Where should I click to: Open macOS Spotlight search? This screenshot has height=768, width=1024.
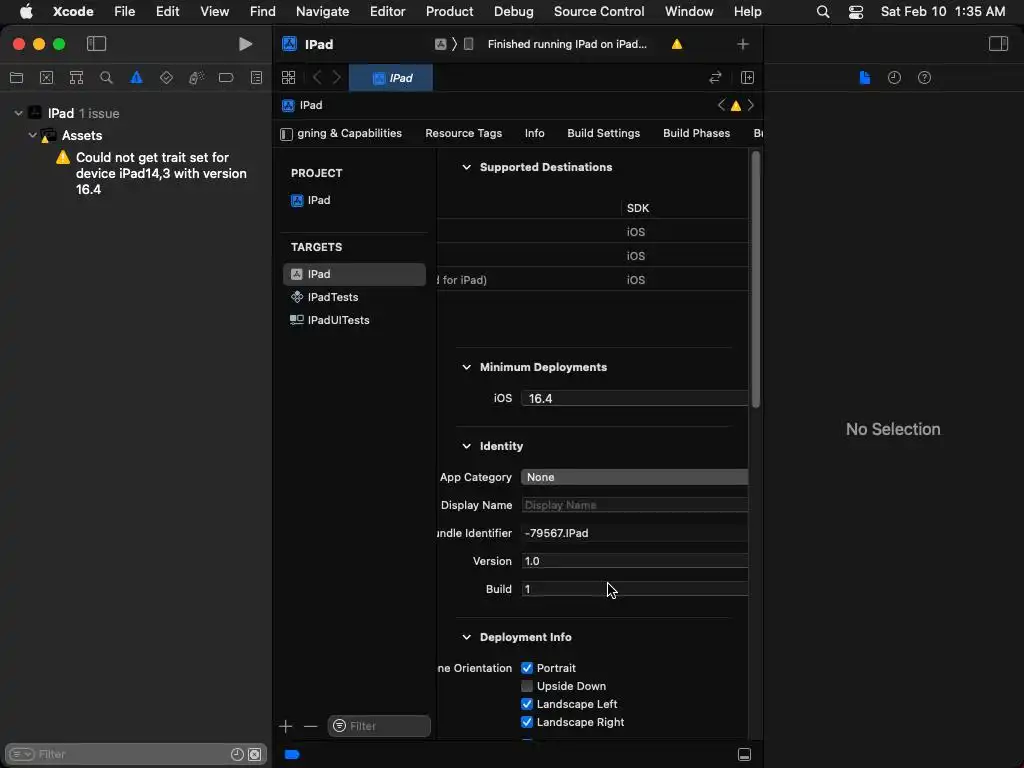click(x=823, y=12)
